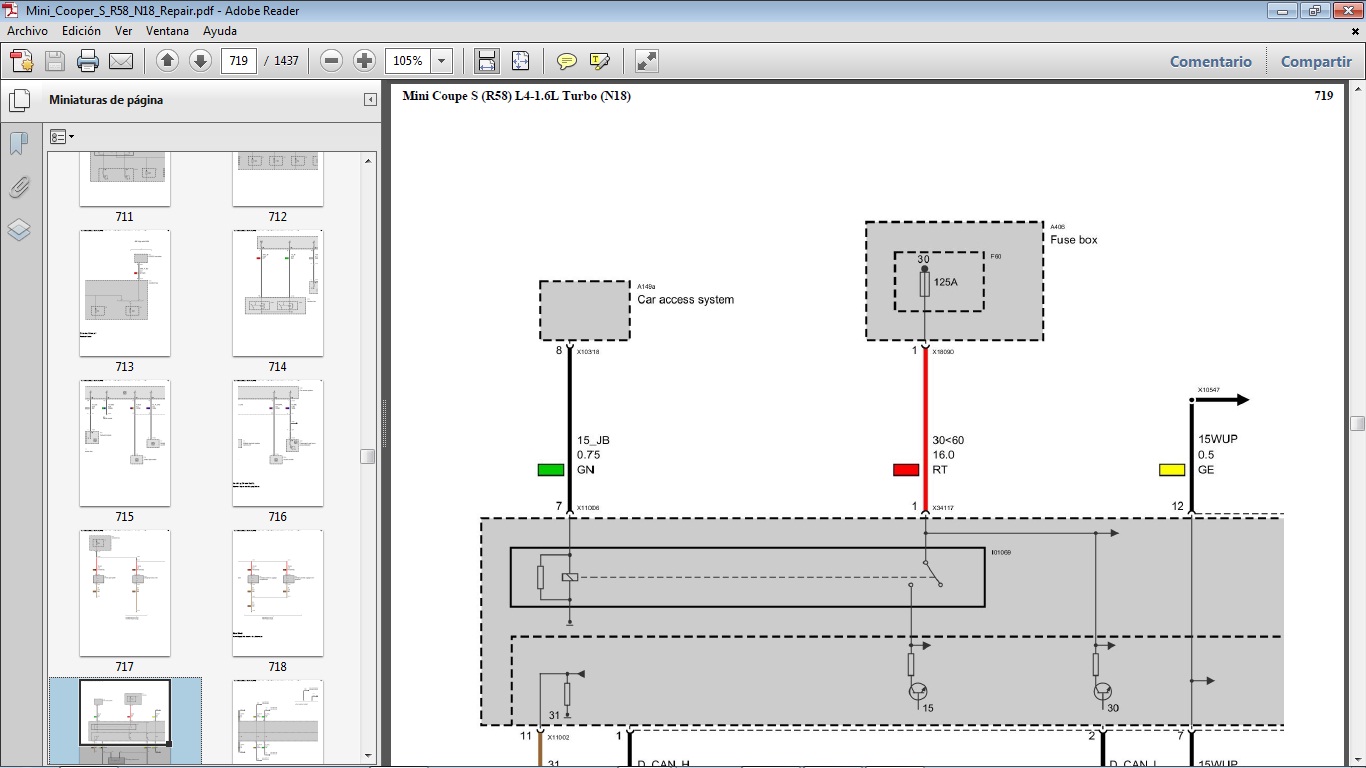The height and width of the screenshot is (768, 1366).
Task: Open the Ver menu
Action: tap(124, 31)
